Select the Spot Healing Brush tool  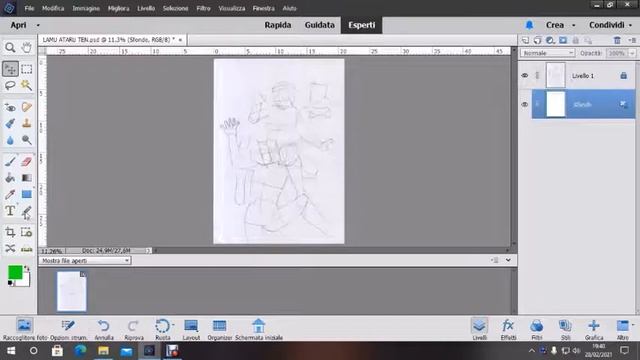coord(27,107)
